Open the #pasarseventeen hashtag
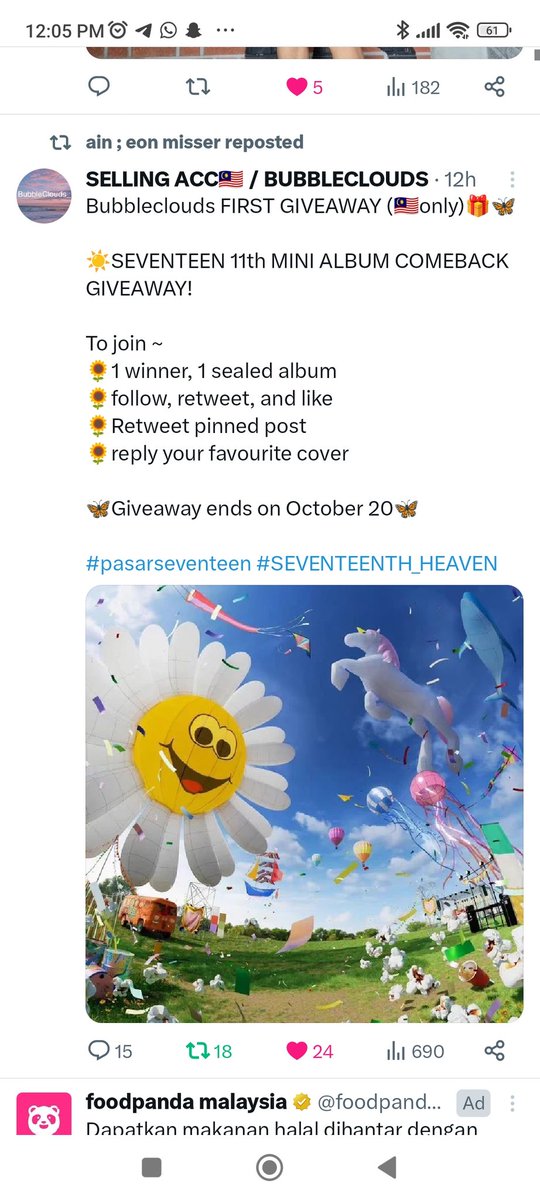 click(168, 563)
